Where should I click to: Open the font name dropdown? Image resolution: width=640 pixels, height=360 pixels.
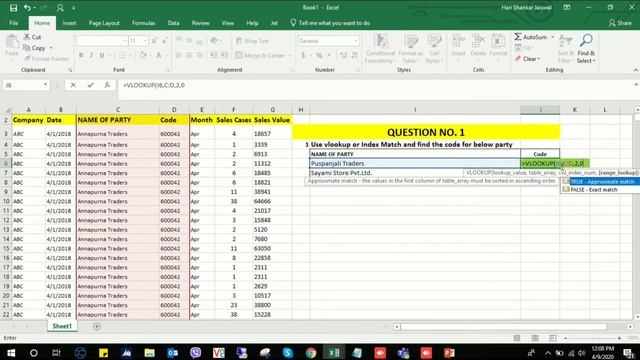(125, 41)
